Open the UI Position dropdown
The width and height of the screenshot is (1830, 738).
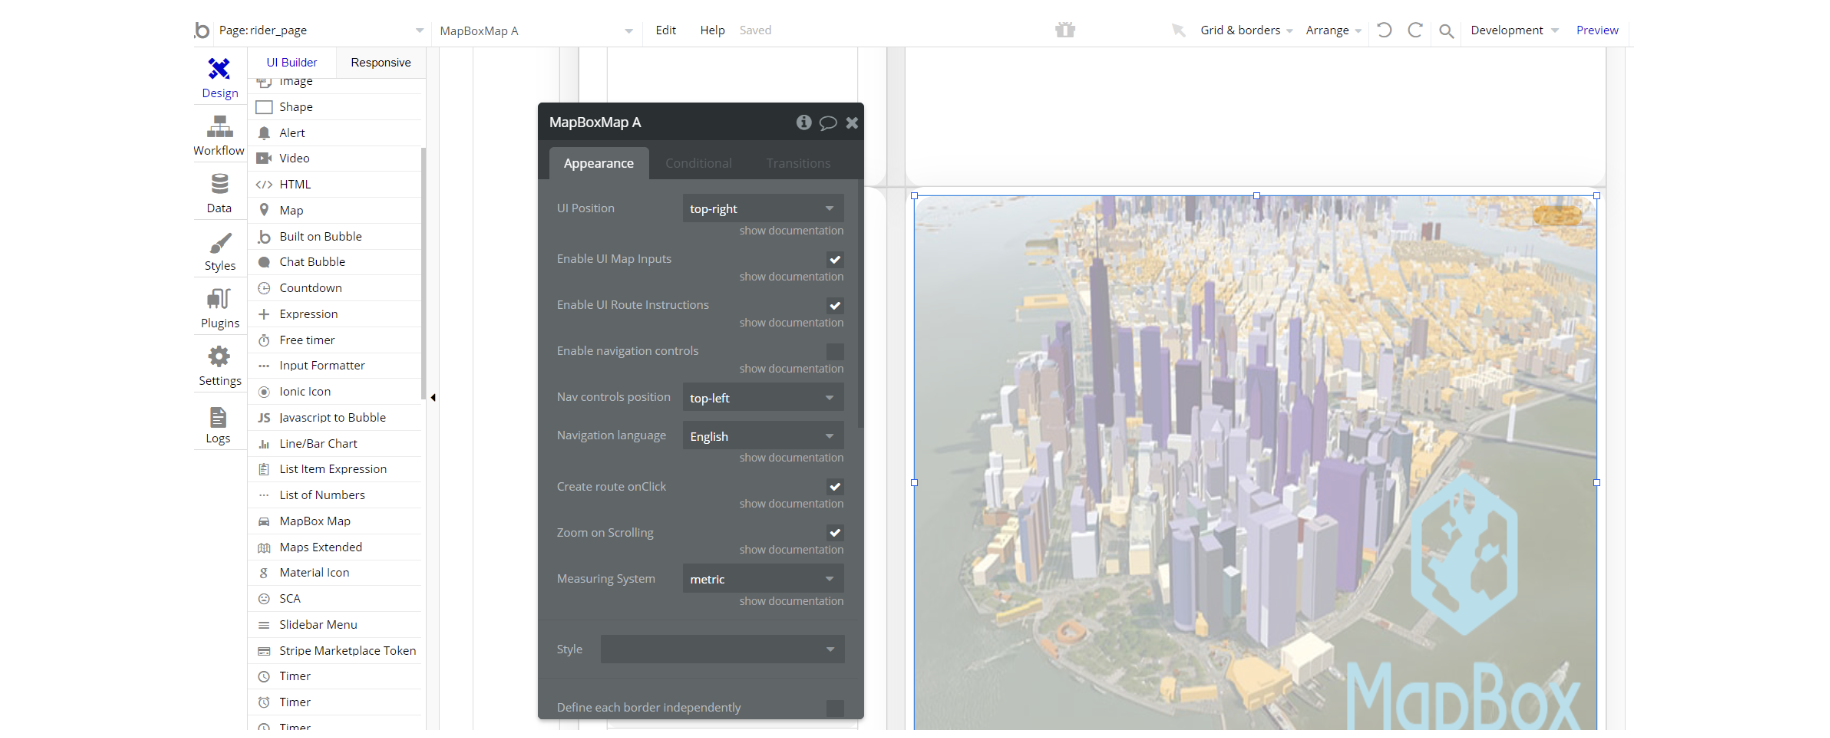762,208
